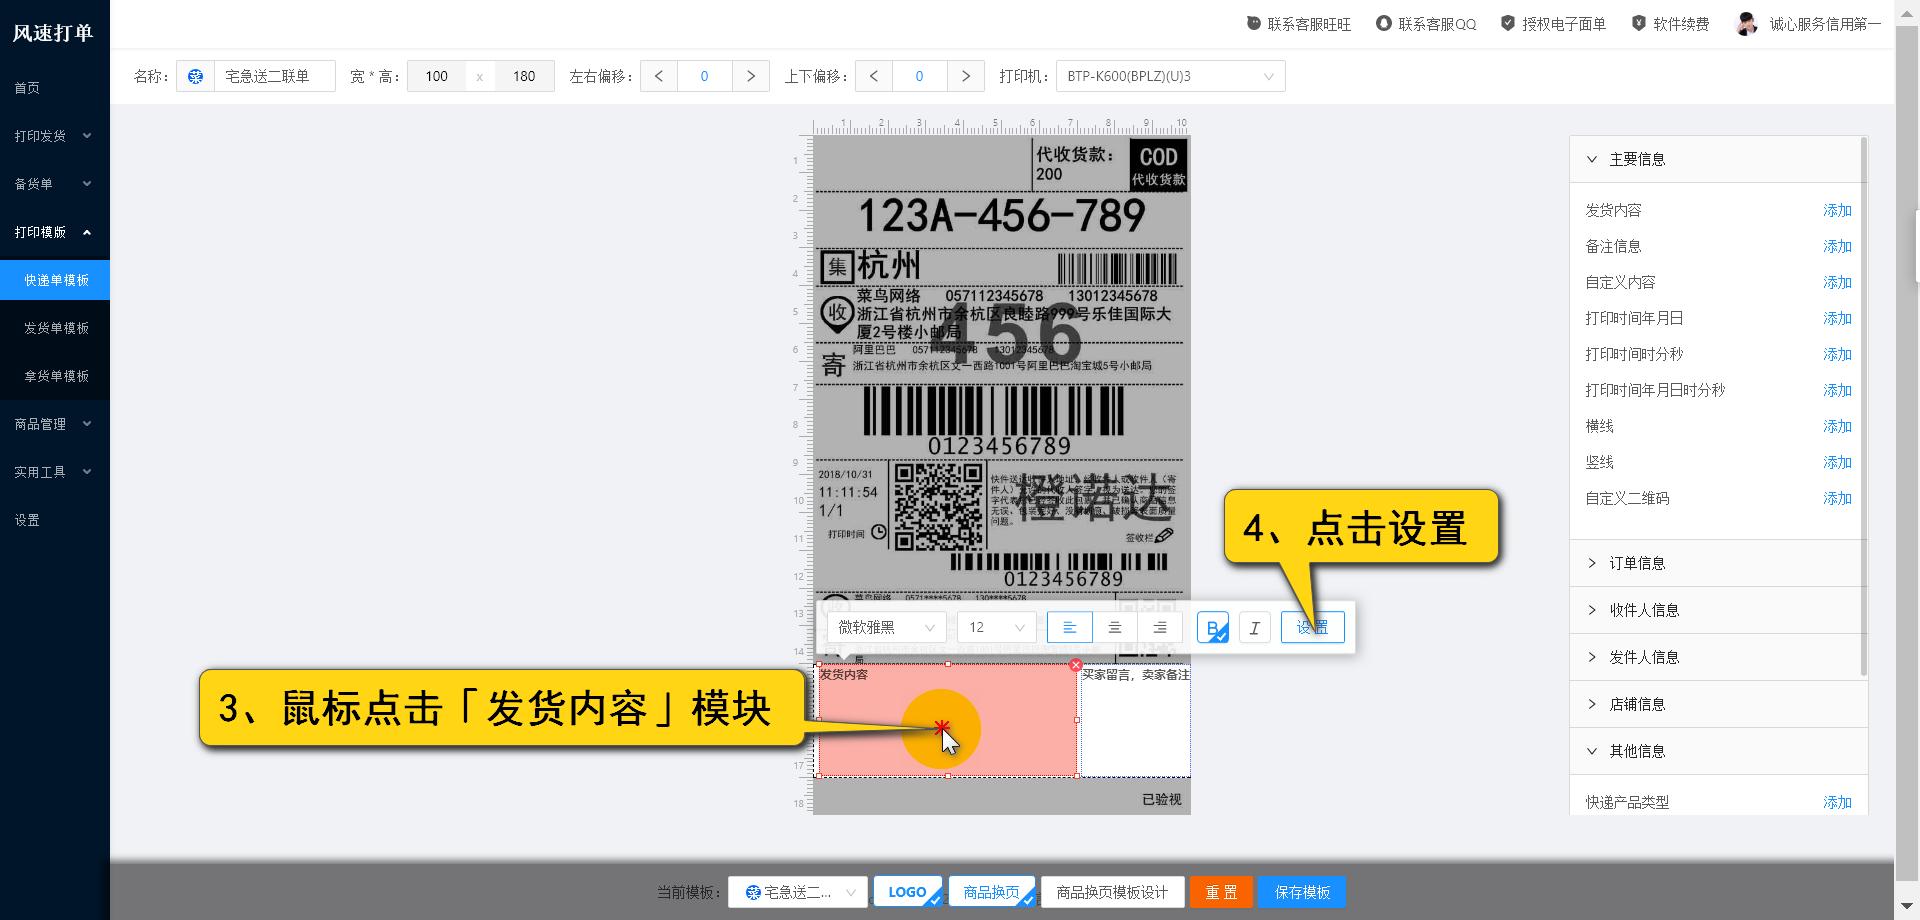Click the 软件续费 renewal icon

(1638, 22)
